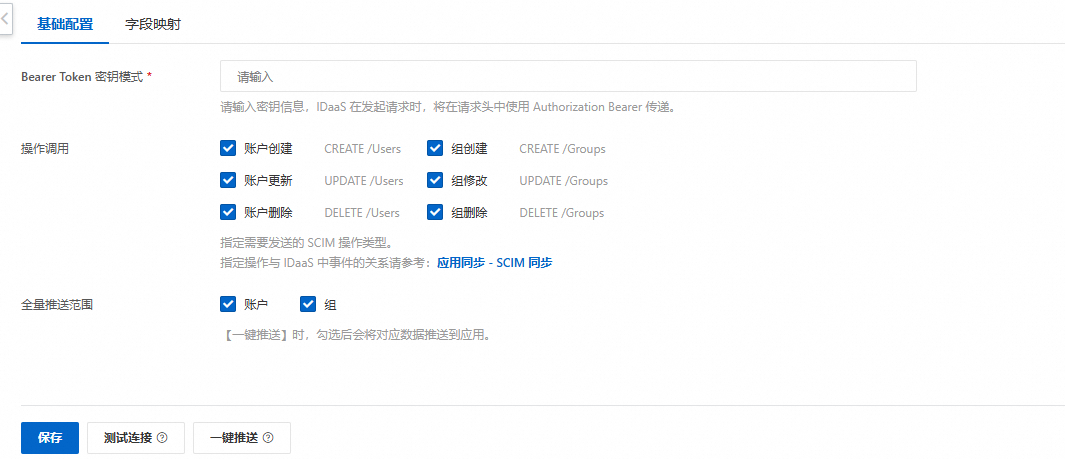Click the CREATE /Groups text
This screenshot has height=459, width=1065.
pyautogui.click(x=562, y=149)
